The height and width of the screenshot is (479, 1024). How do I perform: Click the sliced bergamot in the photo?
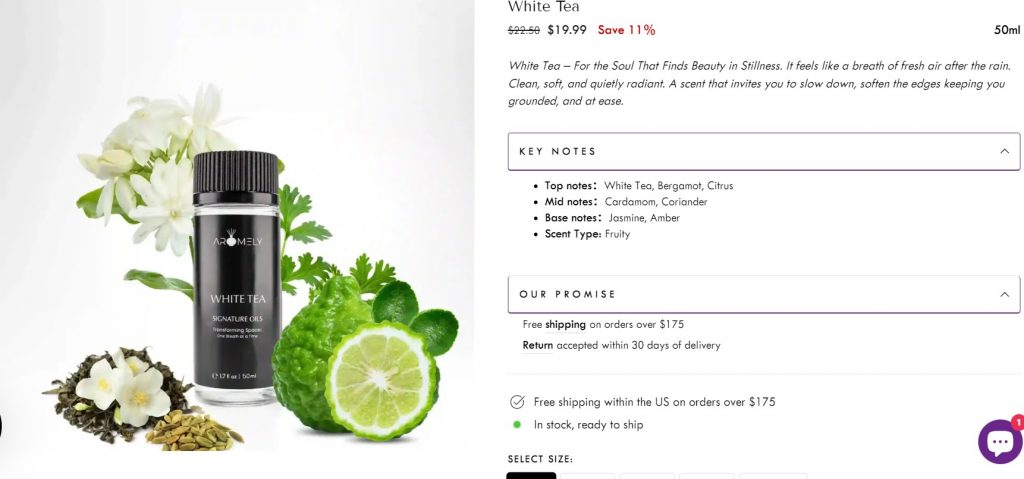(x=381, y=380)
